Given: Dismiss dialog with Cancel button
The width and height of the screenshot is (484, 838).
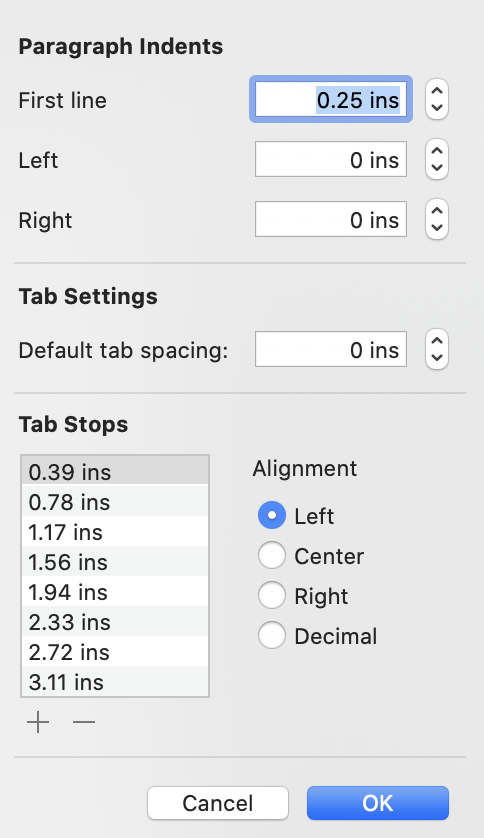Looking at the screenshot, I should tap(218, 803).
